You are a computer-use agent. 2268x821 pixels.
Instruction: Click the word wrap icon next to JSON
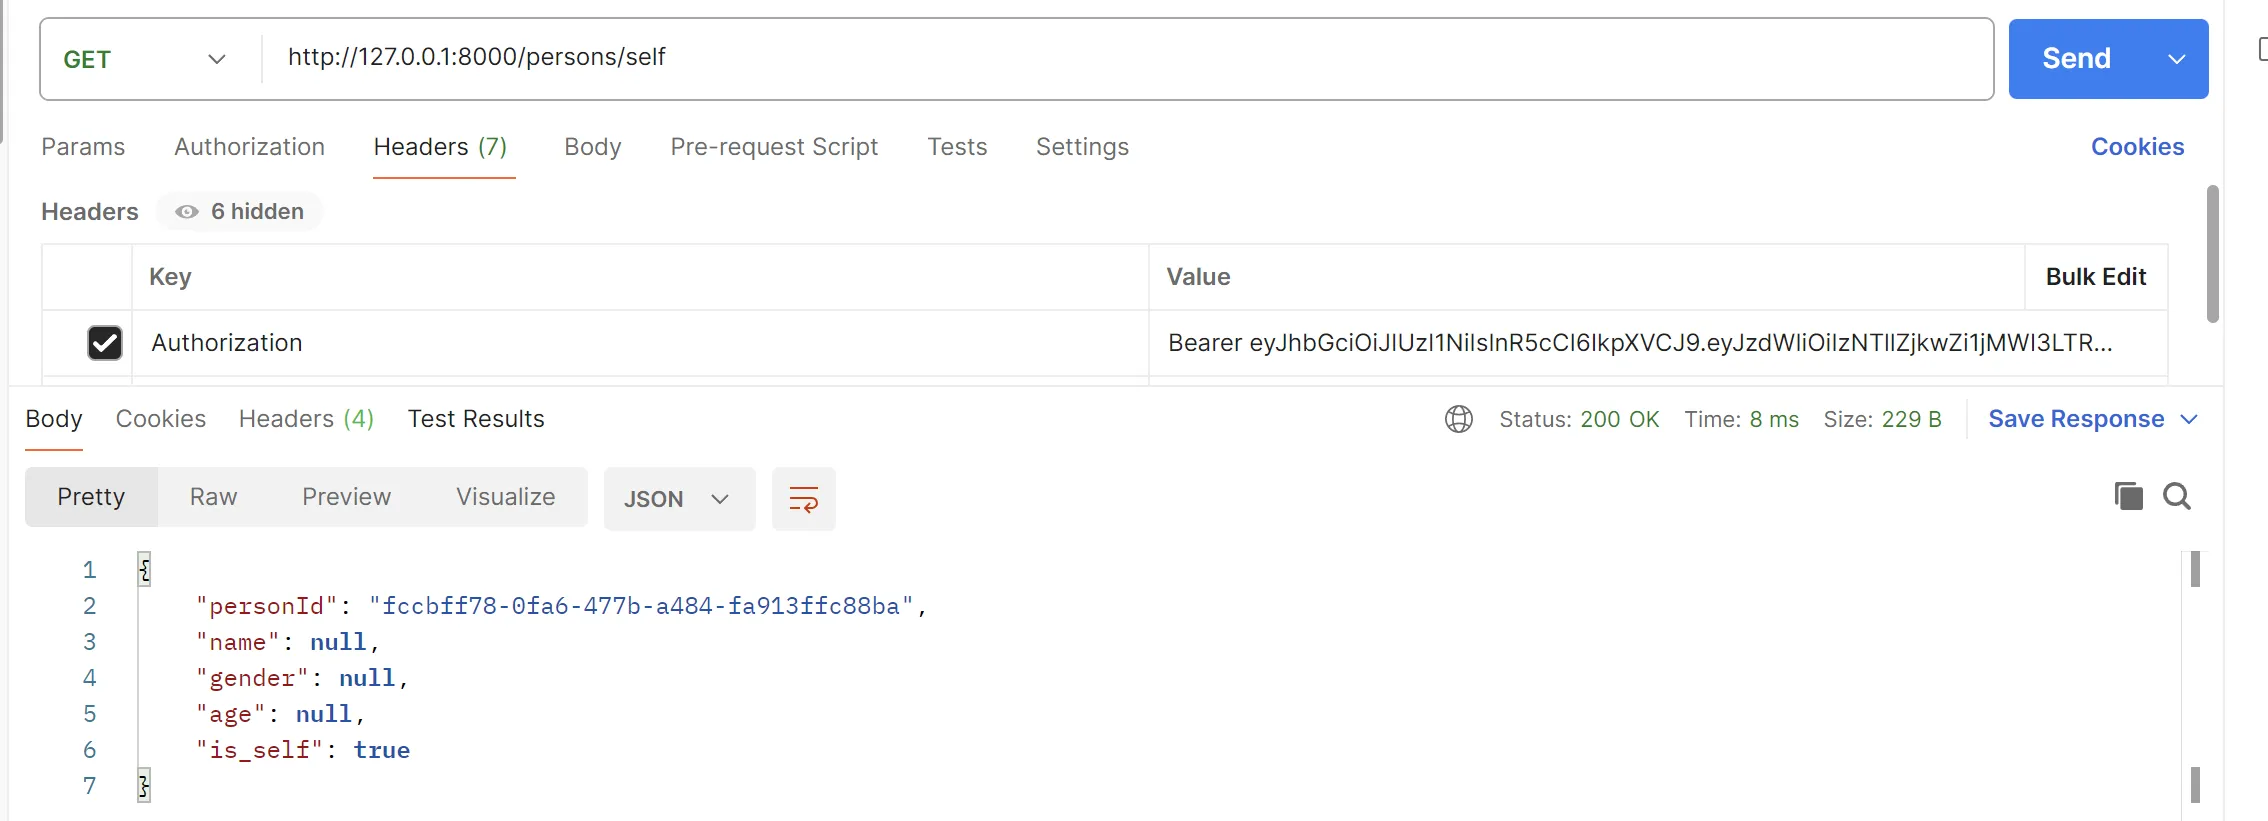[803, 498]
